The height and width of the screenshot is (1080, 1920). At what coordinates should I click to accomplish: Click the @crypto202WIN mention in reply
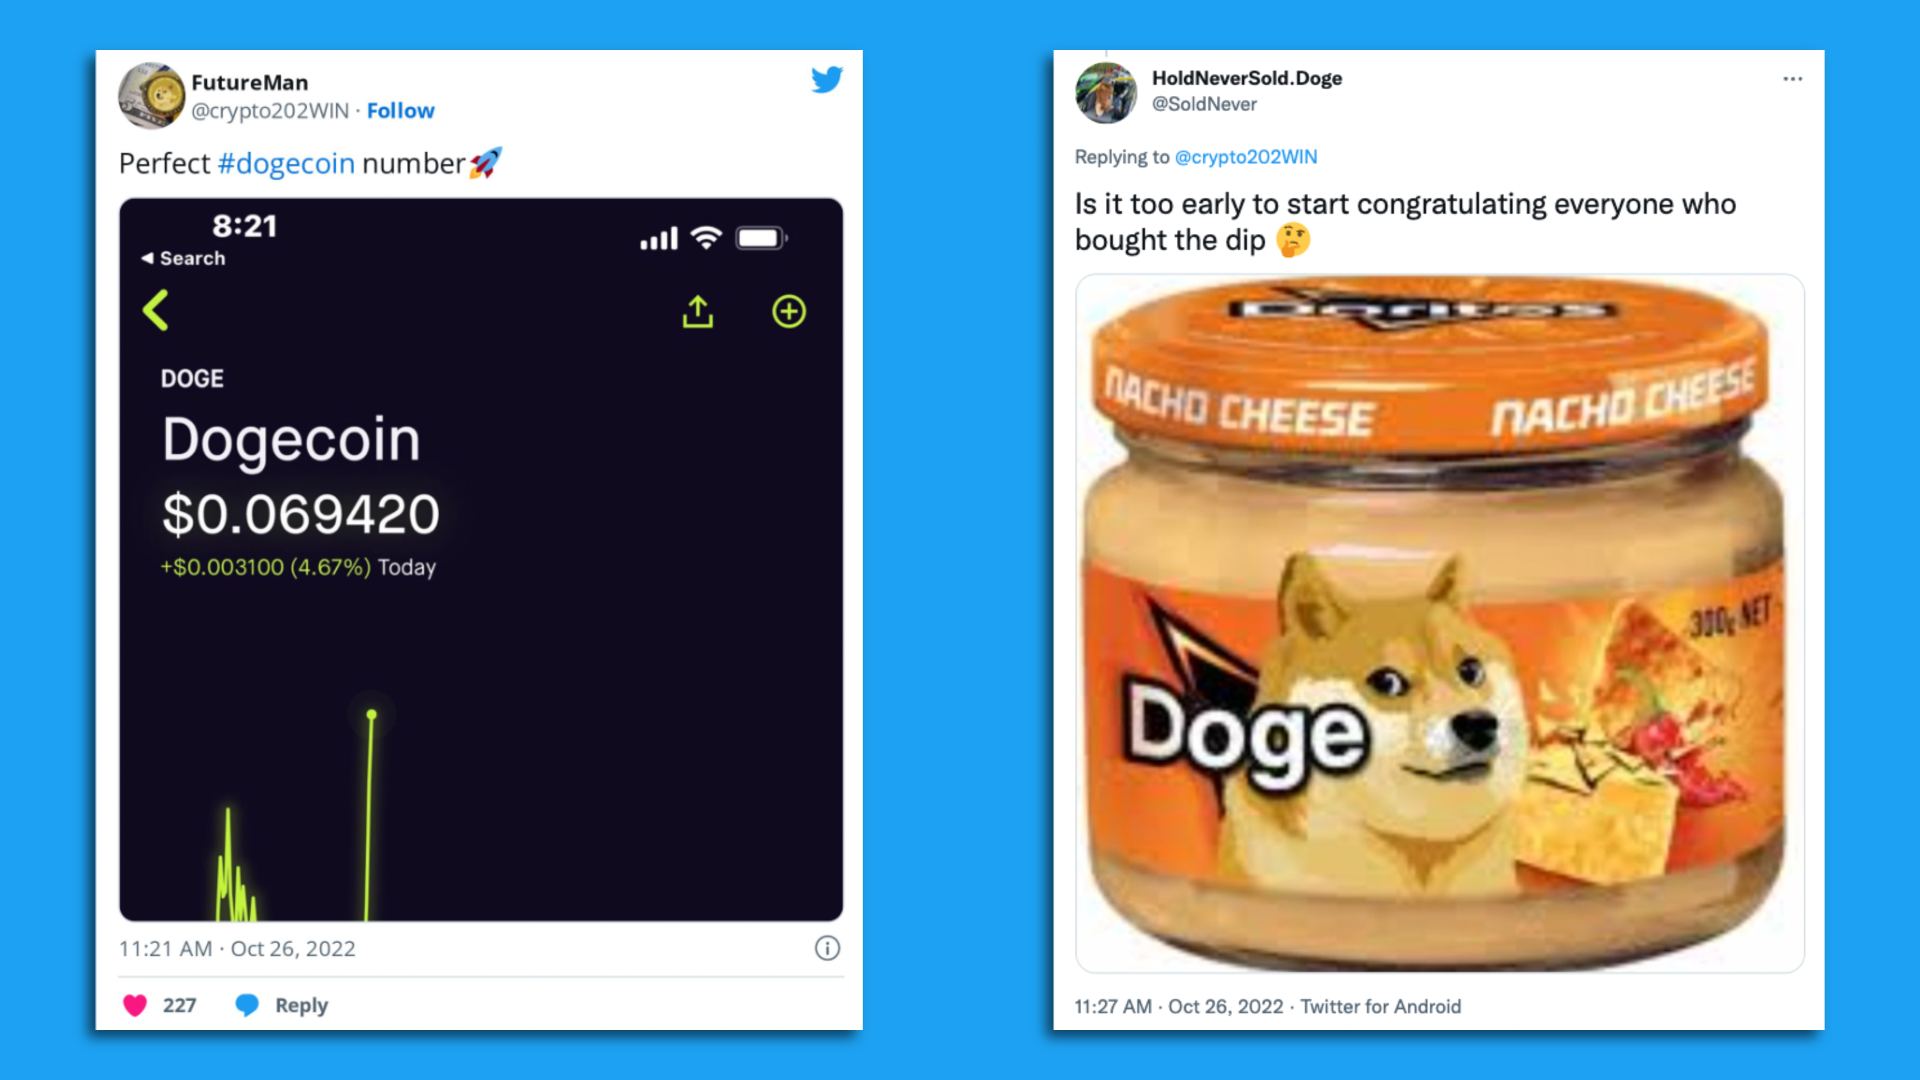tap(1246, 157)
